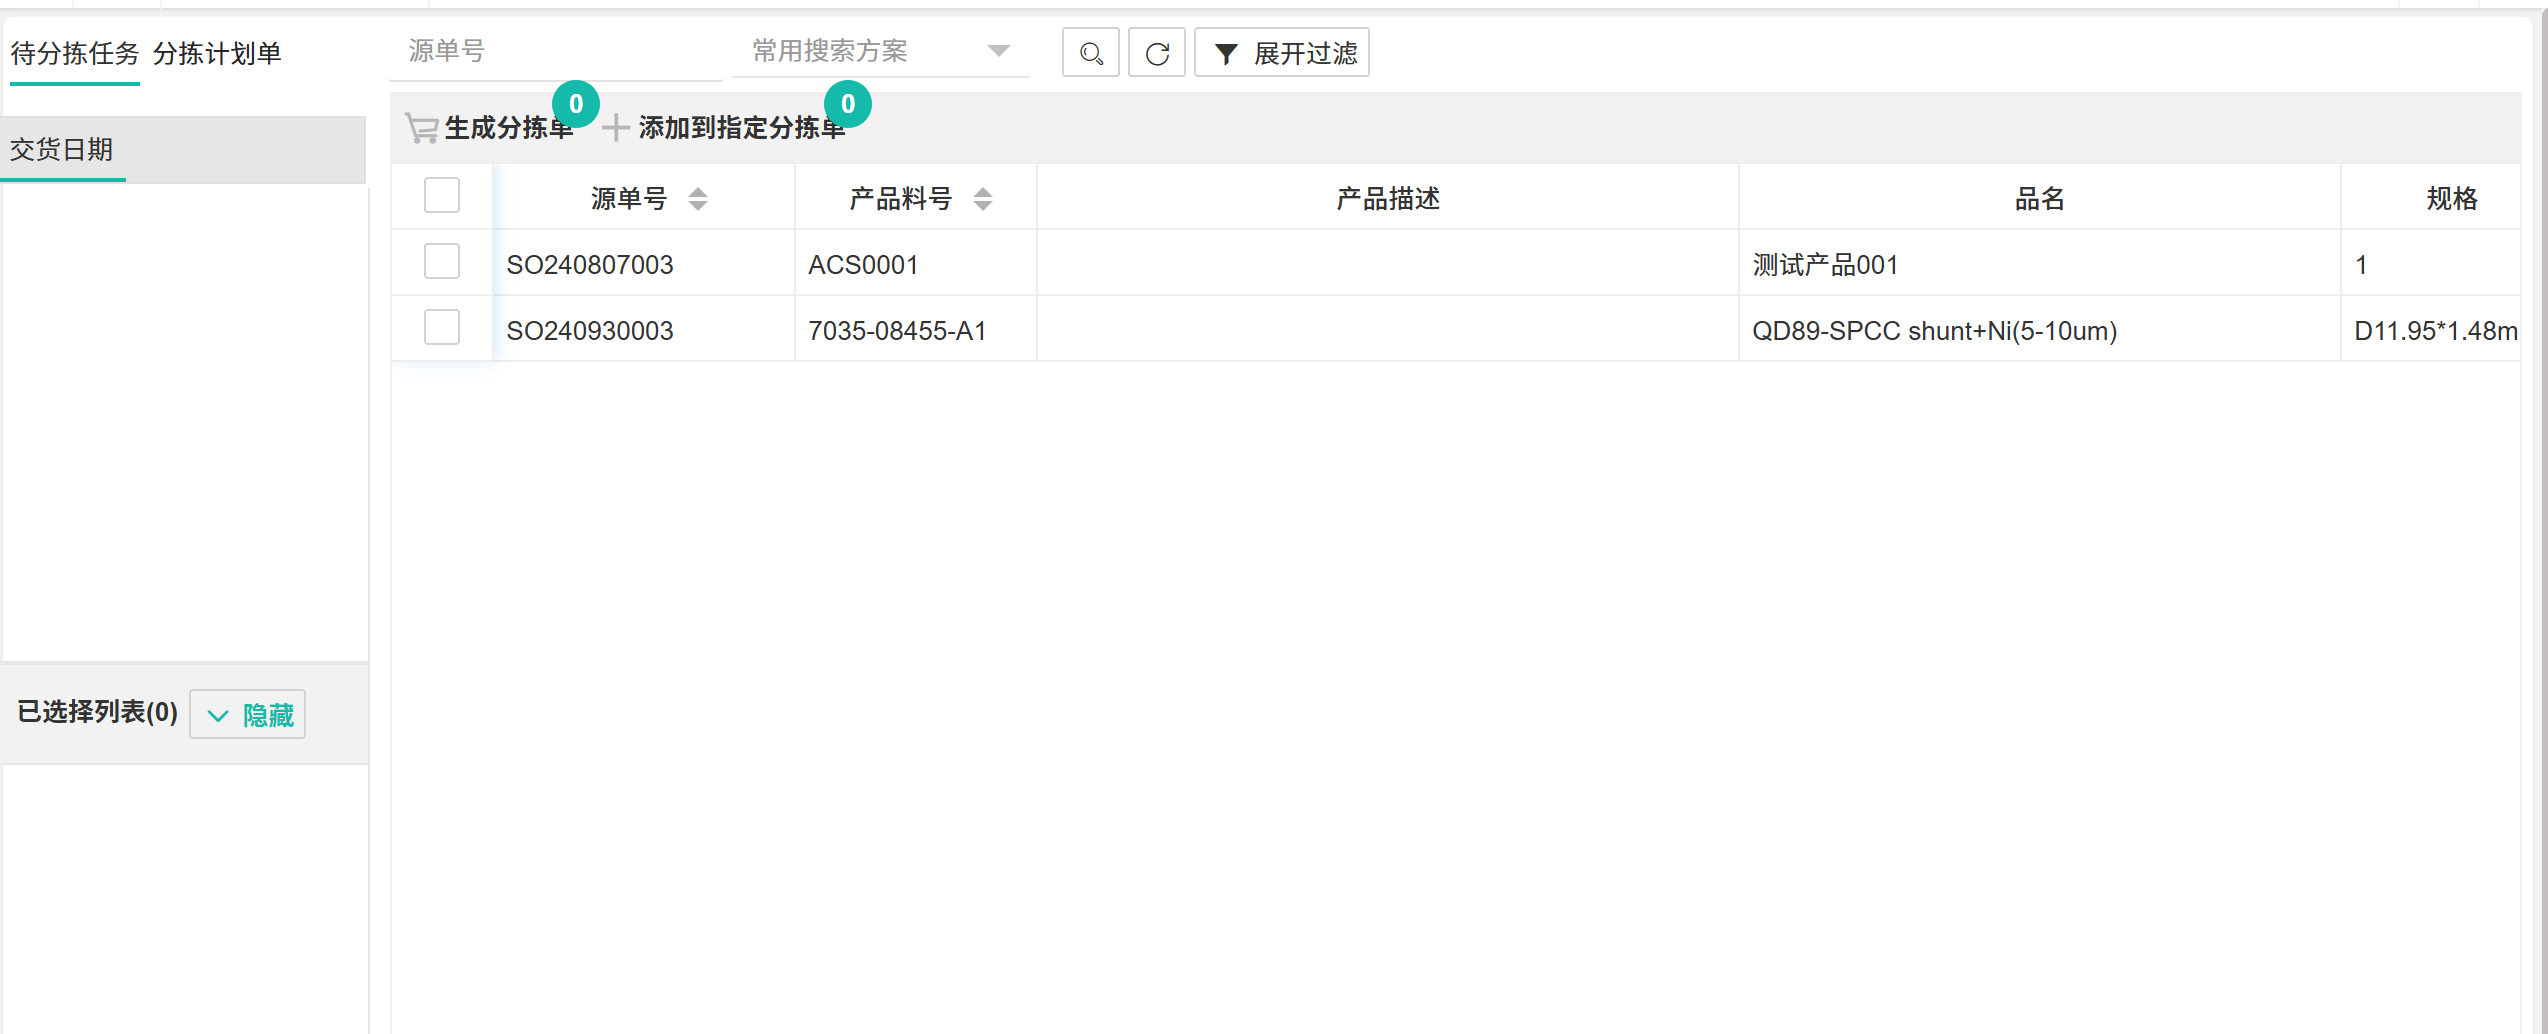Click the plus icon for 添加到指定分拣单
This screenshot has height=1034, width=2548.
click(615, 128)
